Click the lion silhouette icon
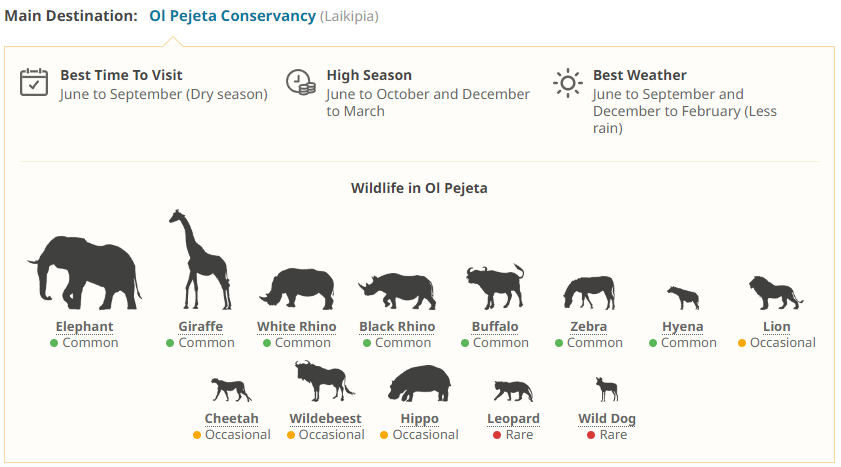Image resolution: width=841 pixels, height=467 pixels. coord(775,293)
